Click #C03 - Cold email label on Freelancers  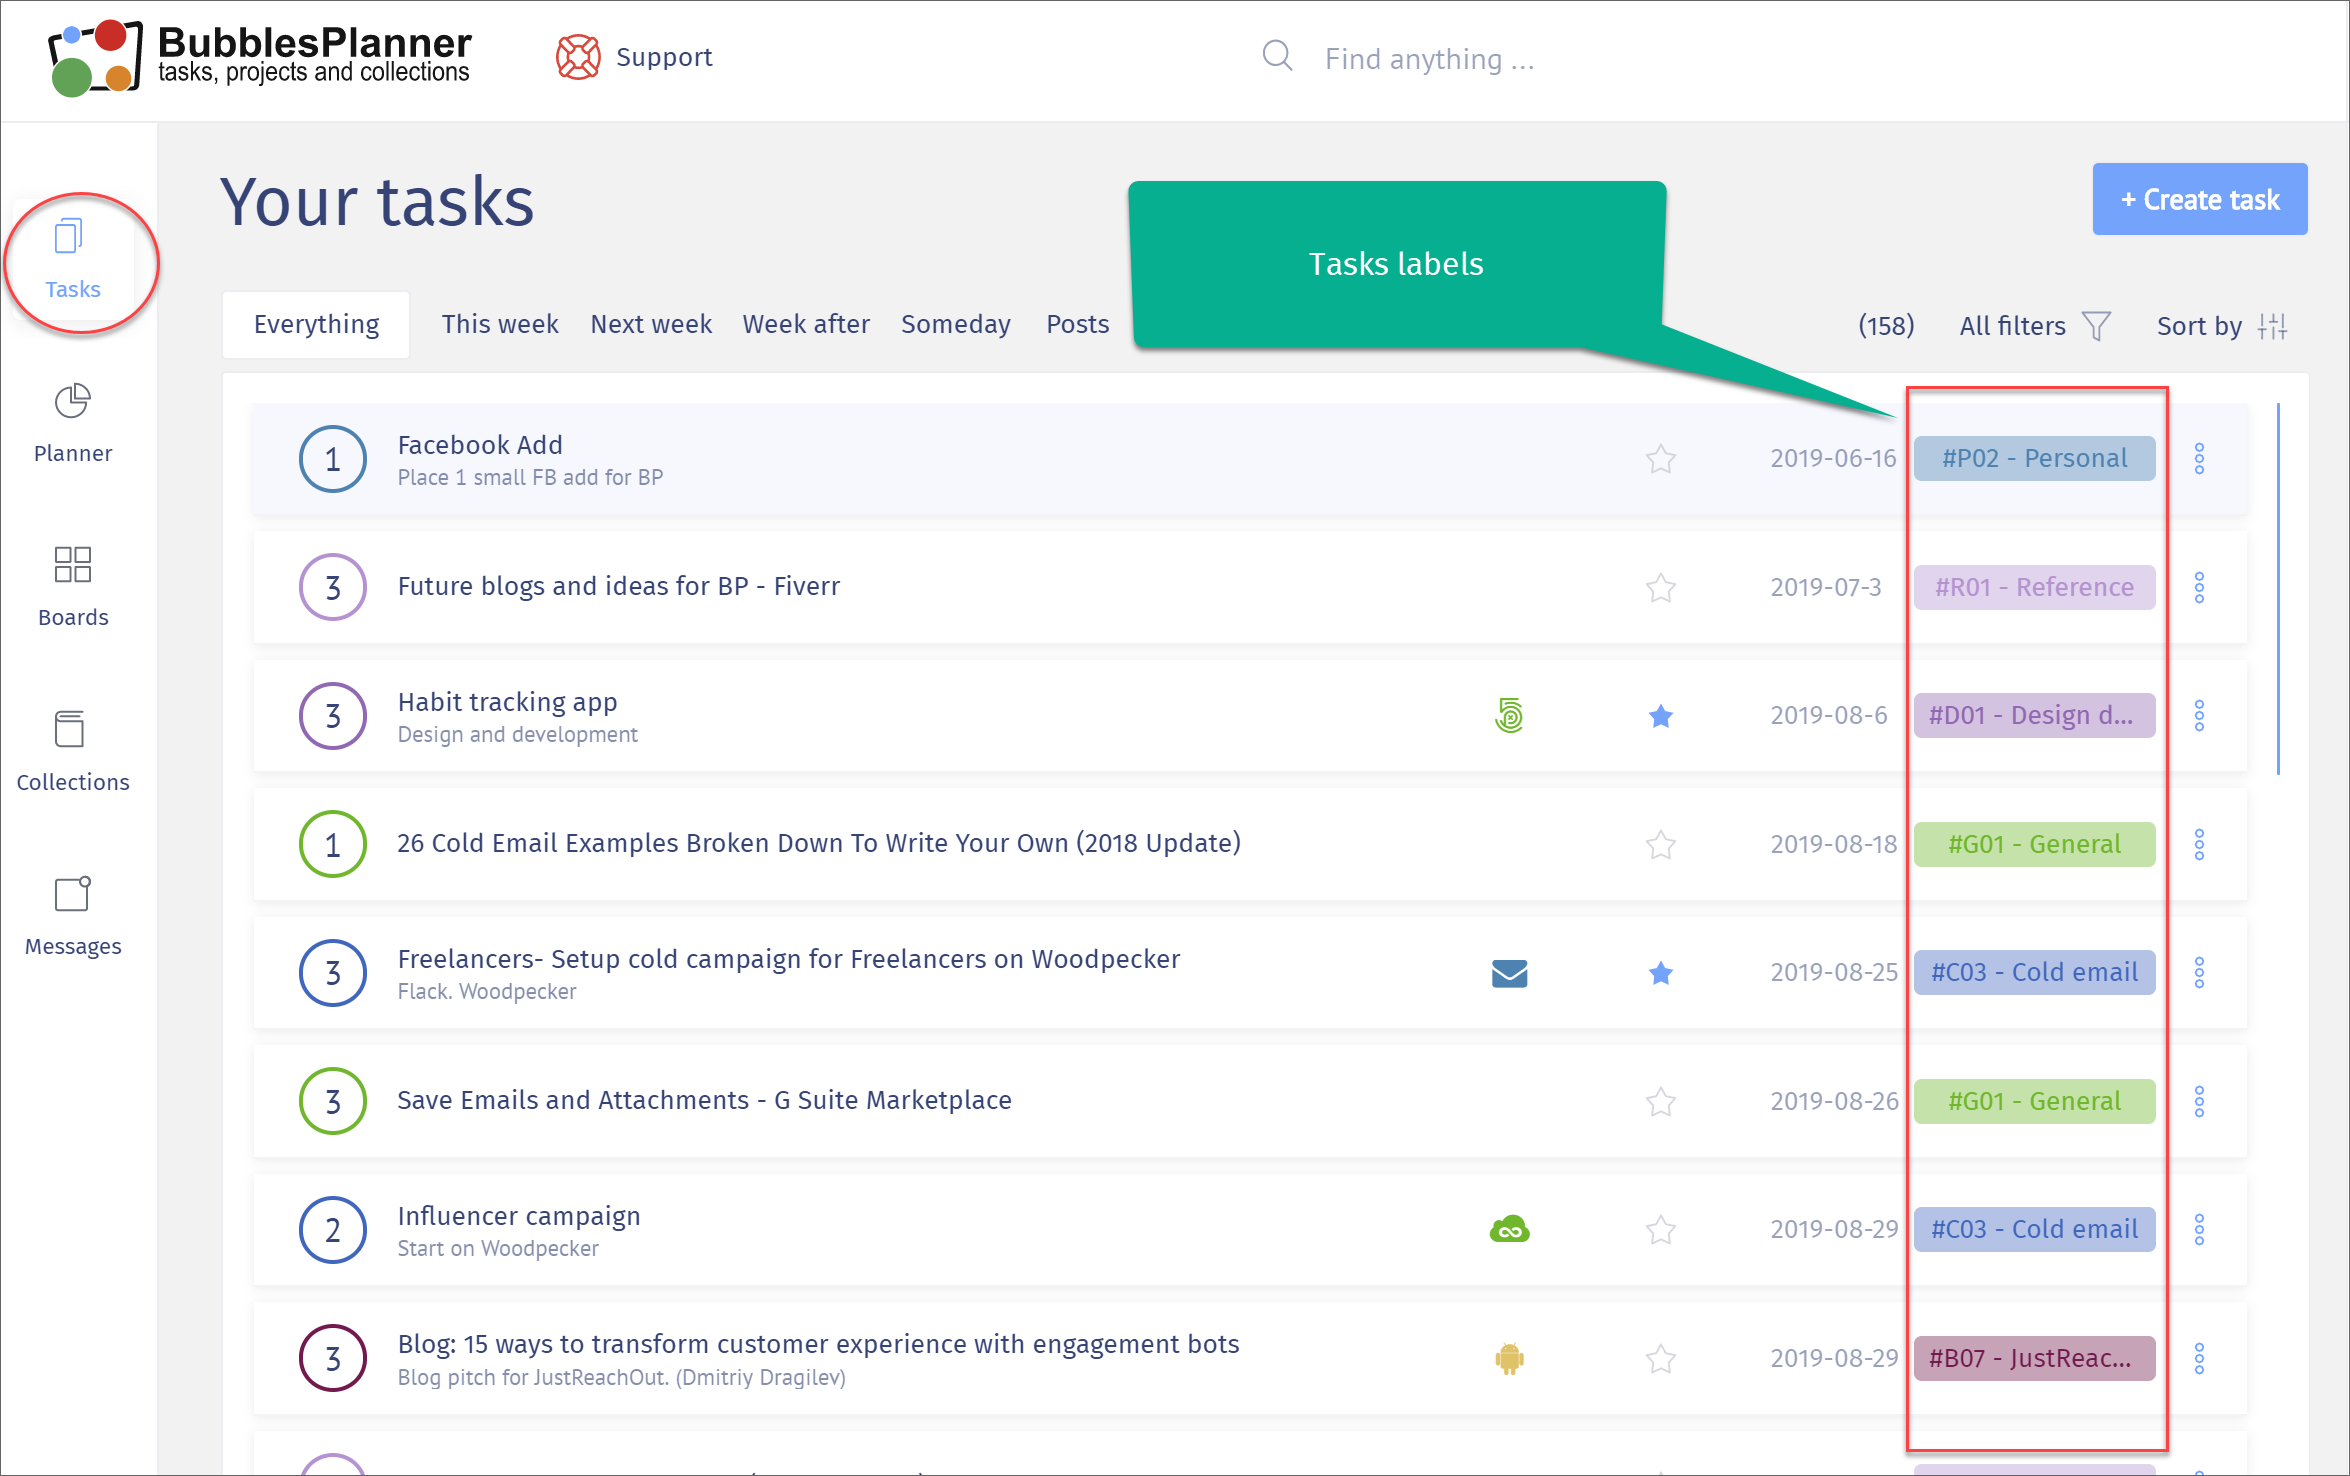point(2034,972)
